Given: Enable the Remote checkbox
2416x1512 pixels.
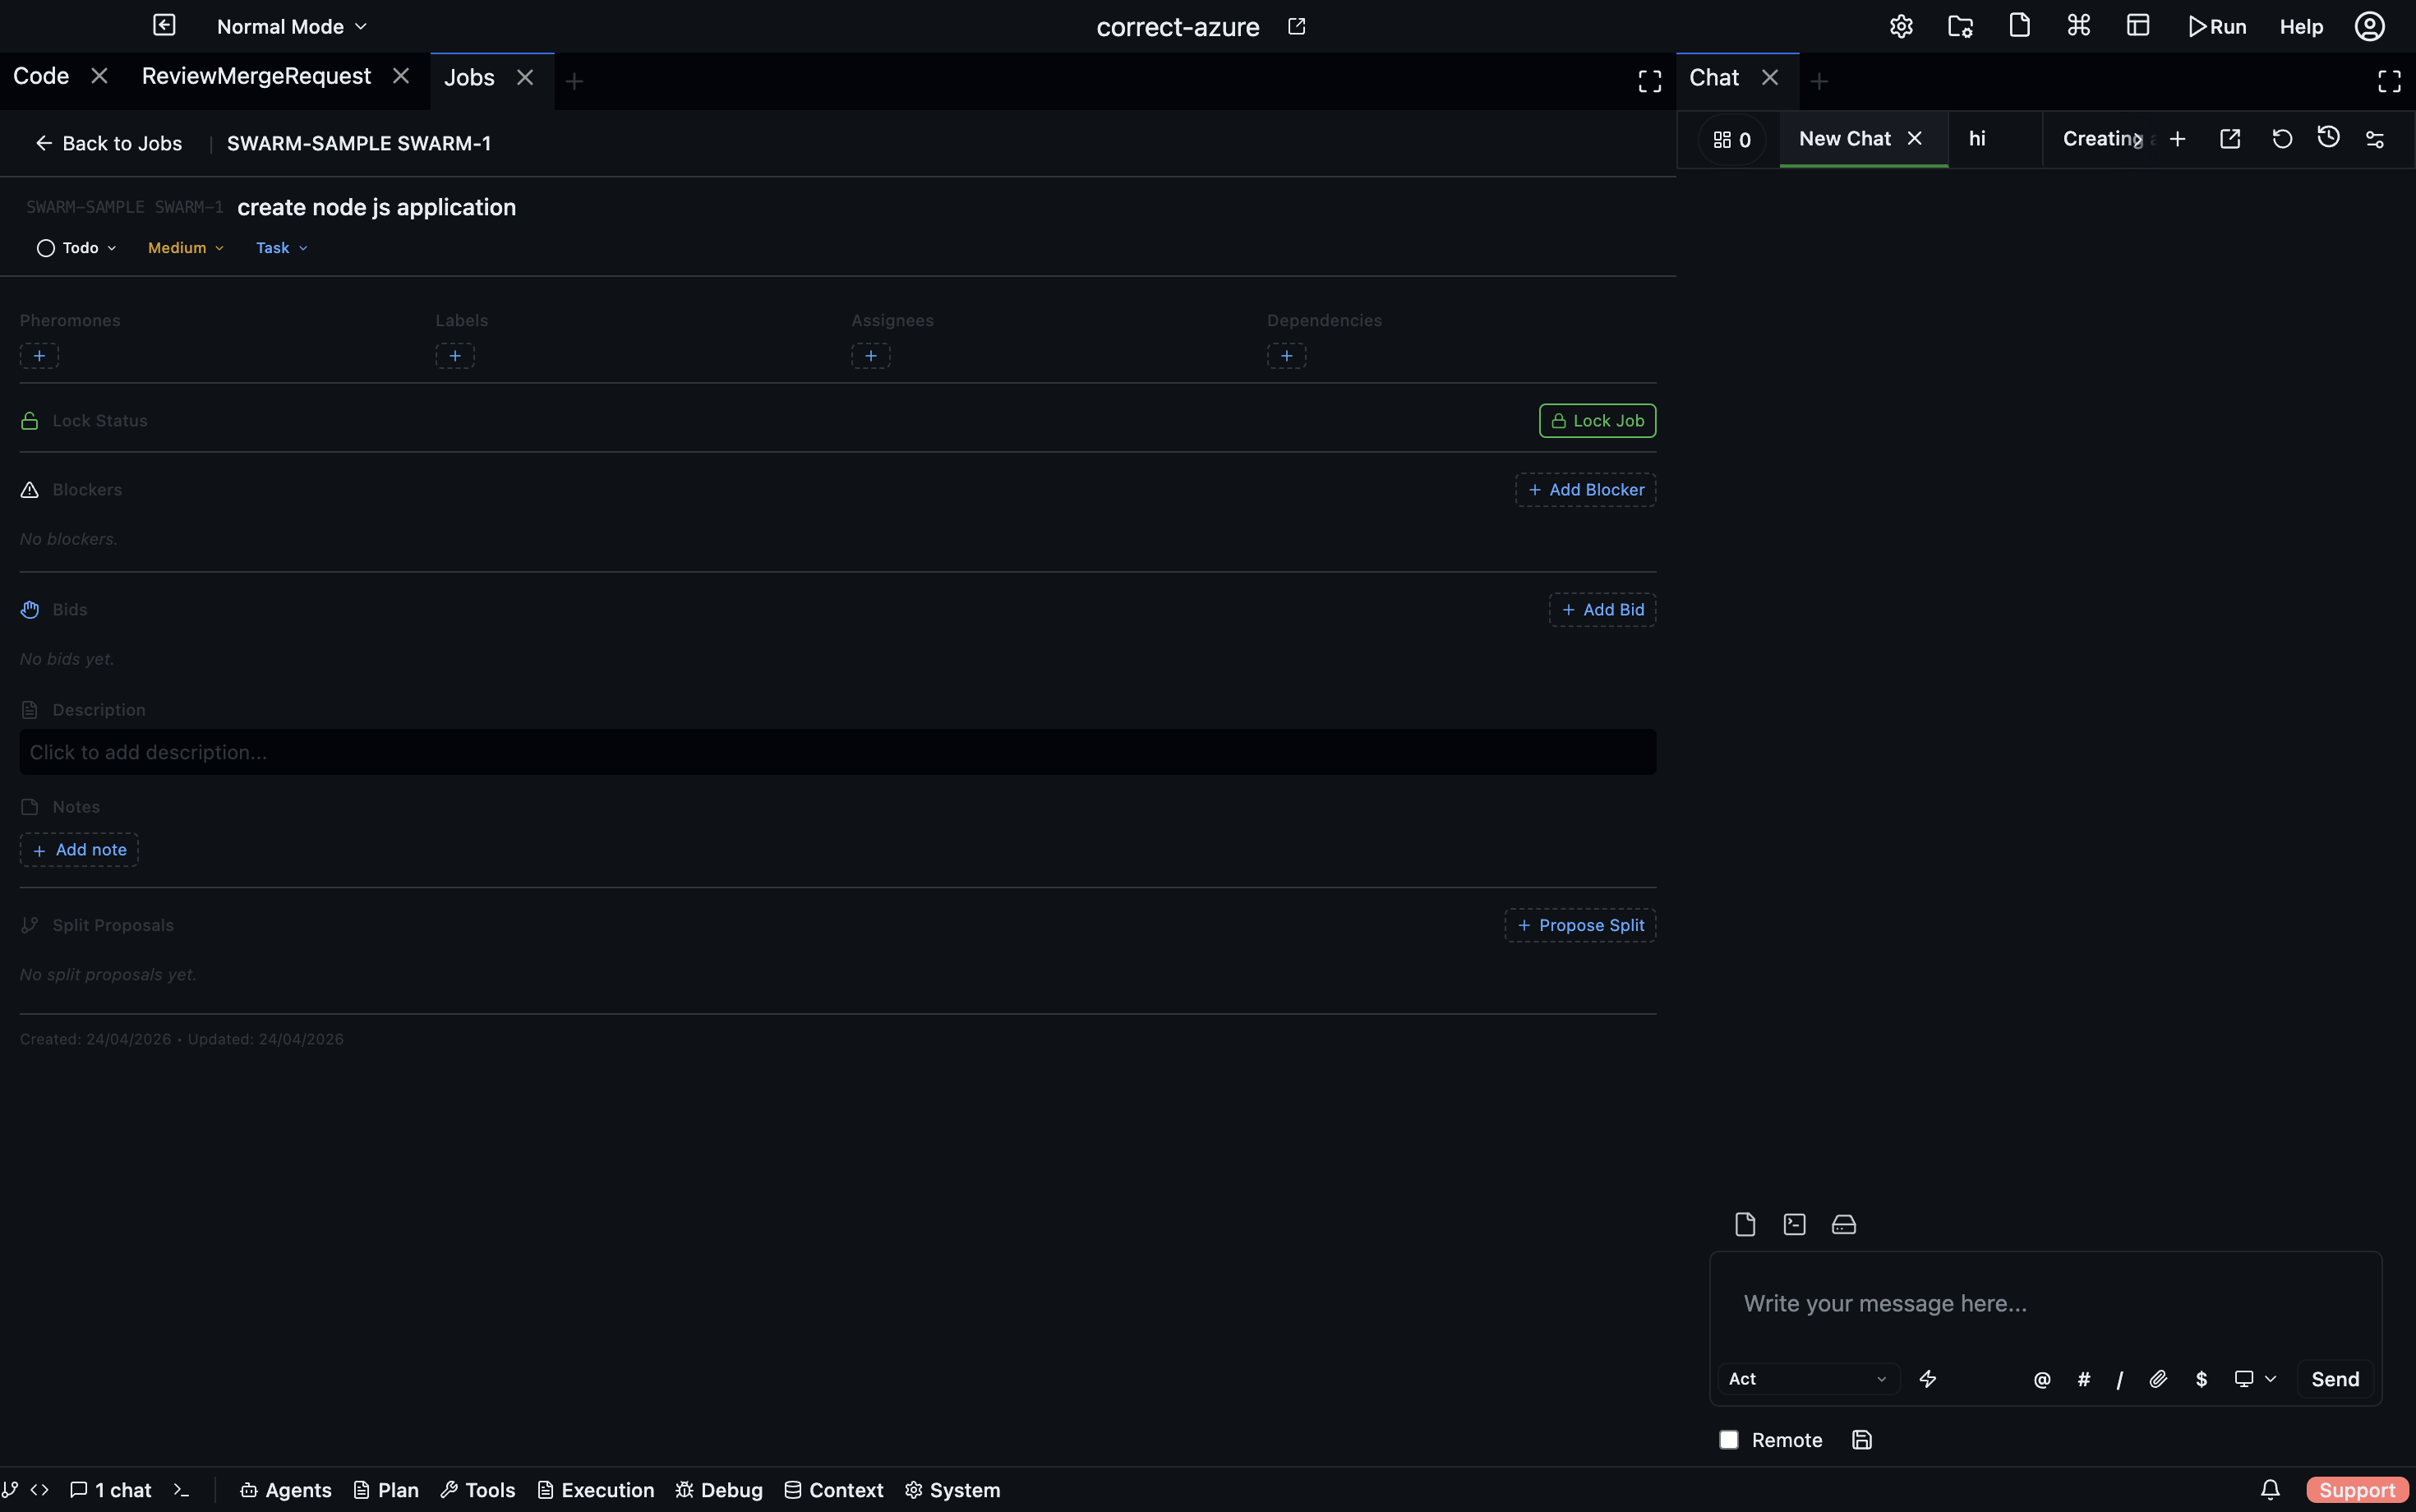Looking at the screenshot, I should (1729, 1440).
